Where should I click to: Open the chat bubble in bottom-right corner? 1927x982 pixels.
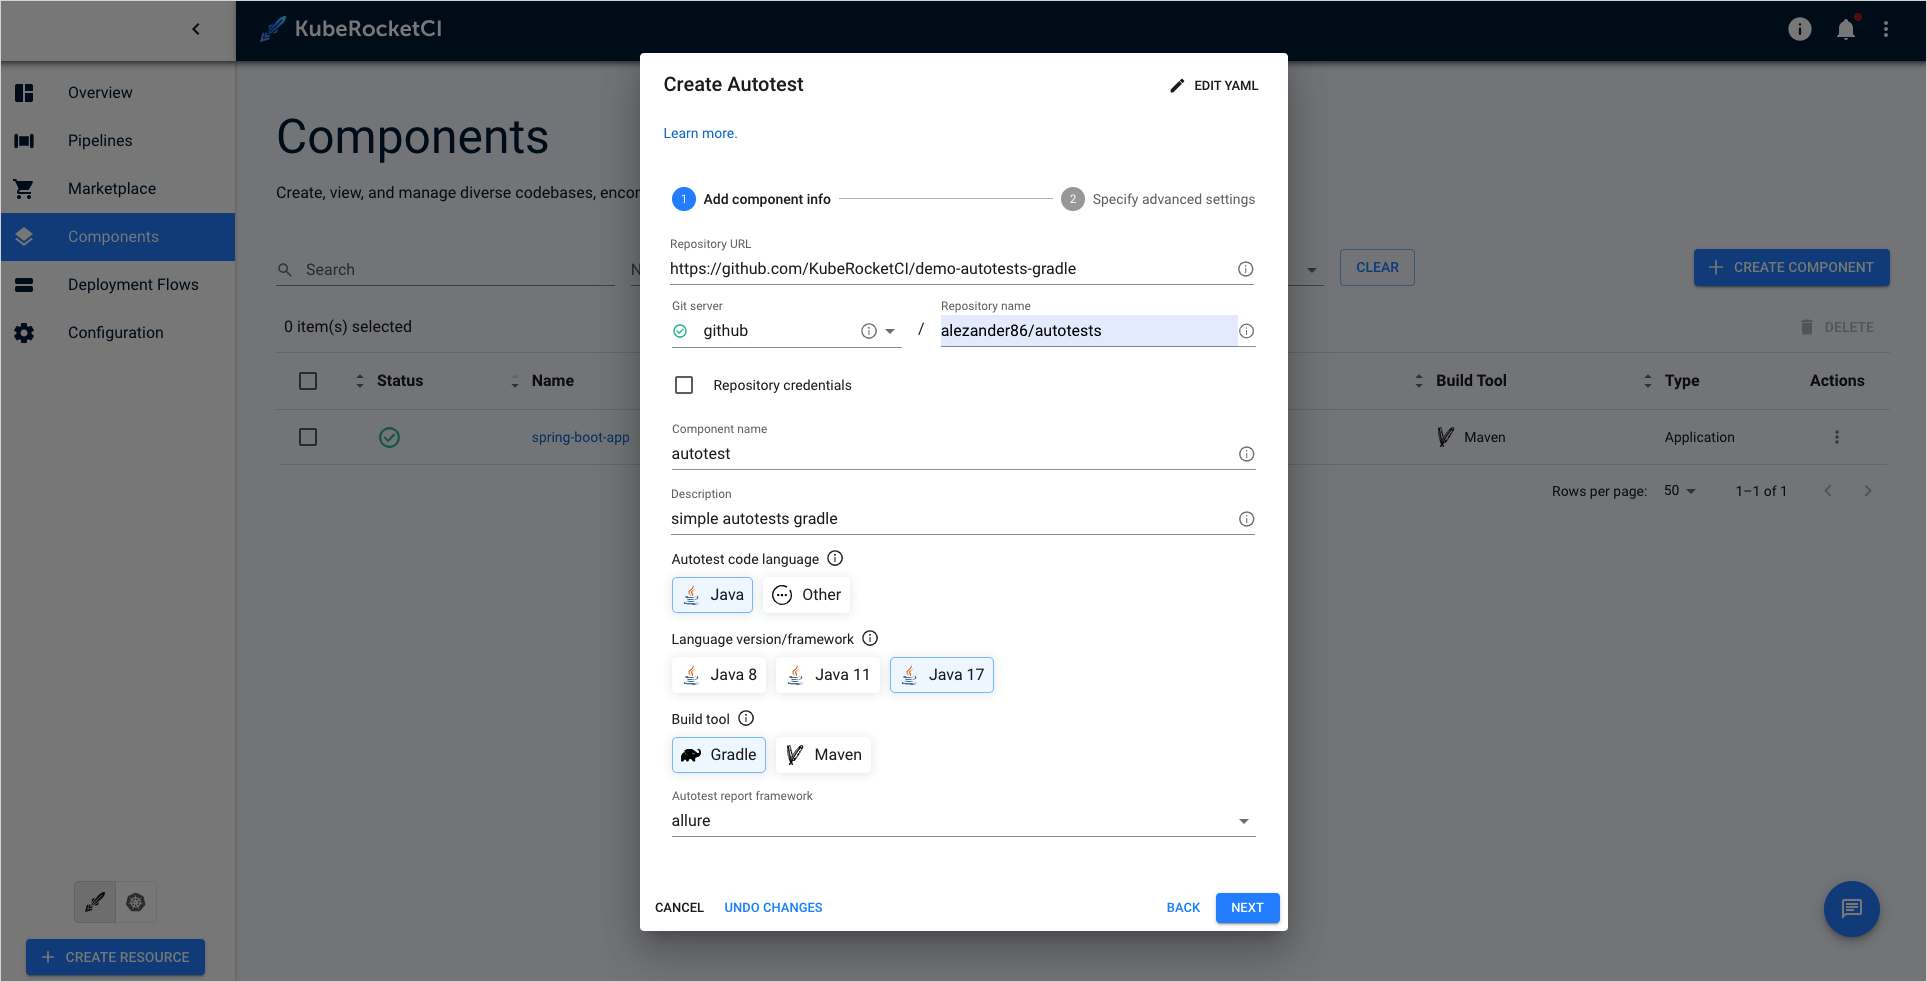[1851, 909]
